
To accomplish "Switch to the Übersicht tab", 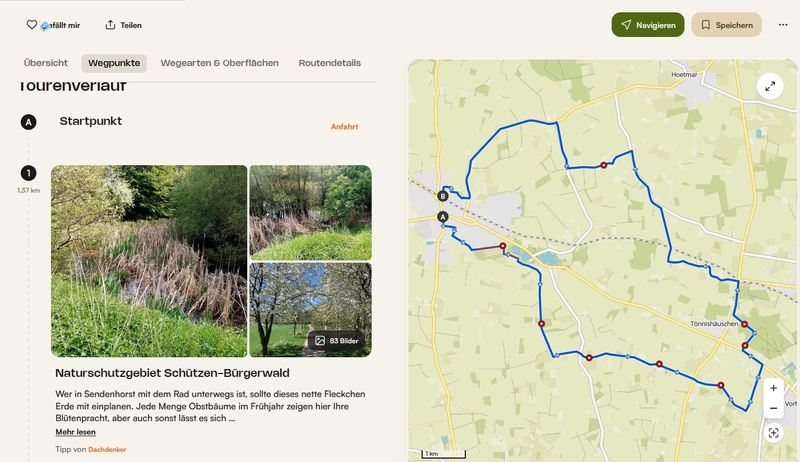I will pos(46,63).
